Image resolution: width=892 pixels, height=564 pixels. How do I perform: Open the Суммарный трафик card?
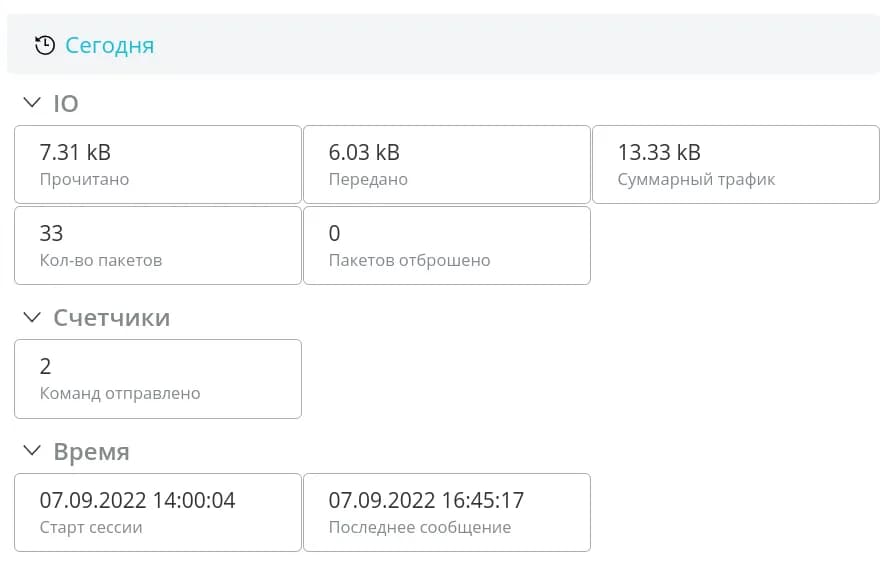click(x=735, y=165)
